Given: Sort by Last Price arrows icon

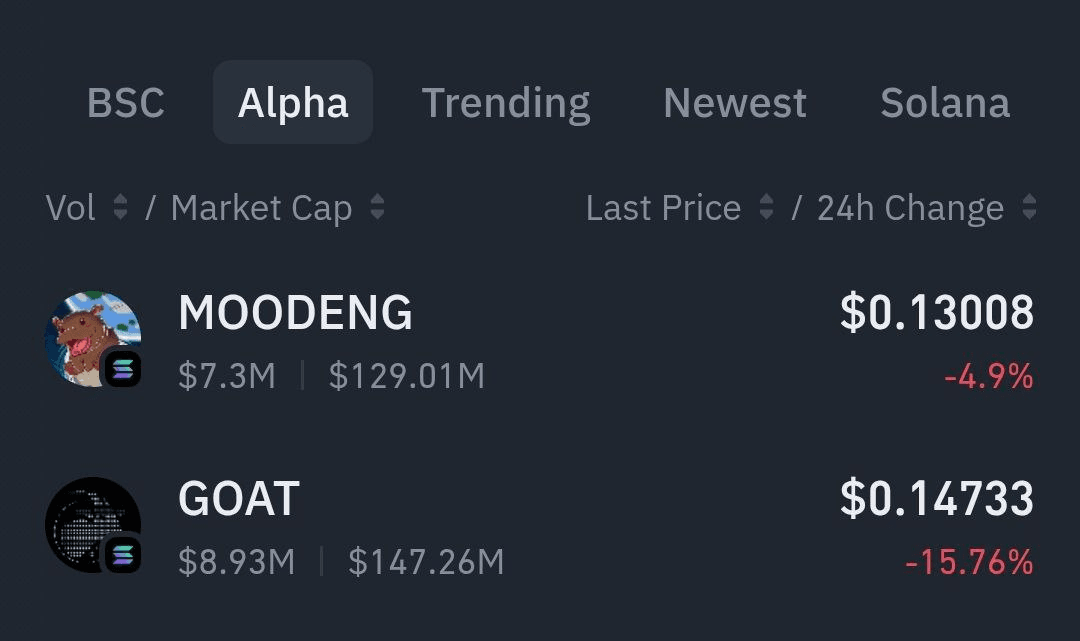Looking at the screenshot, I should (x=766, y=207).
